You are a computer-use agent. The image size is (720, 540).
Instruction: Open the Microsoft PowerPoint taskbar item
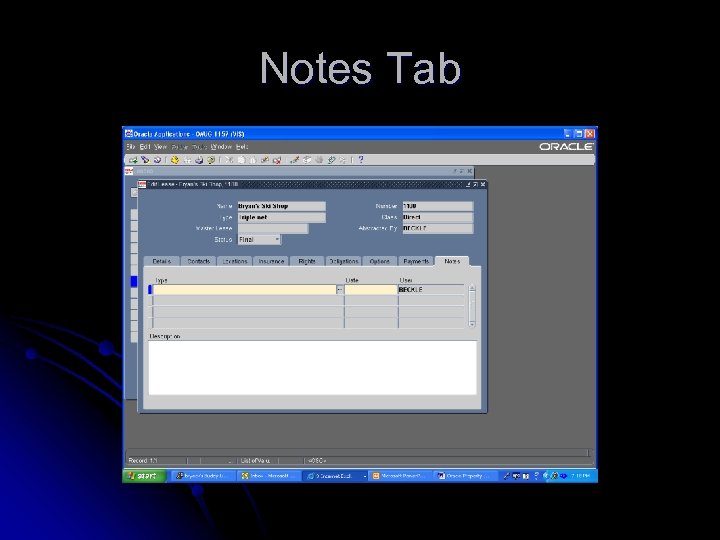[400, 476]
